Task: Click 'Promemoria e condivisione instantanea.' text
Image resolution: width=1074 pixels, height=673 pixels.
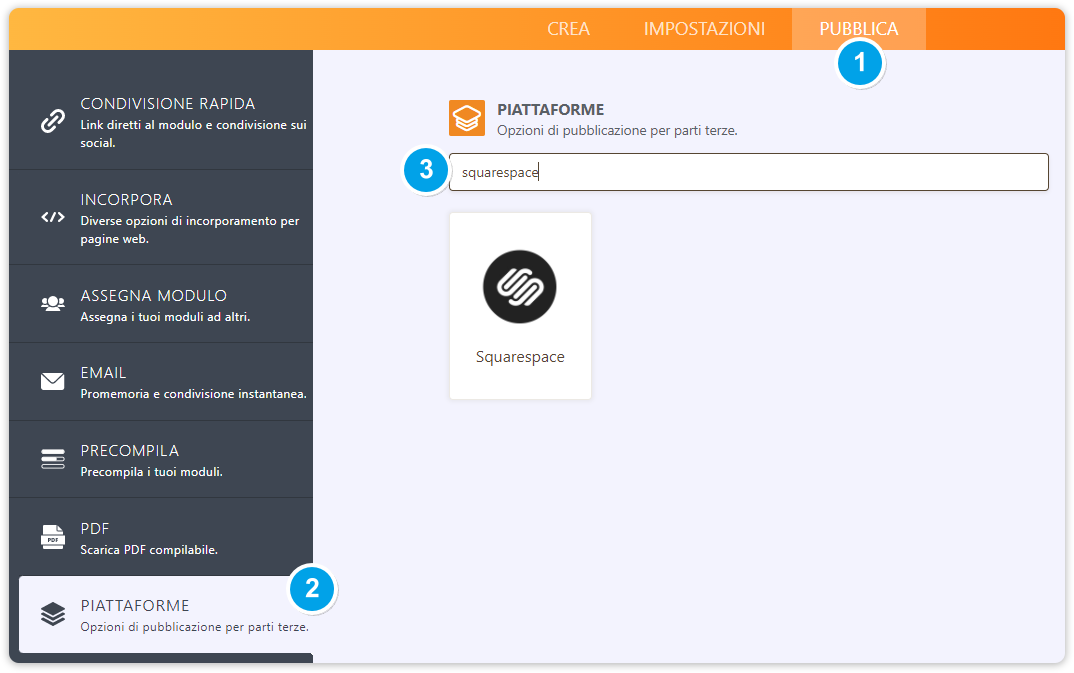Action: click(193, 394)
